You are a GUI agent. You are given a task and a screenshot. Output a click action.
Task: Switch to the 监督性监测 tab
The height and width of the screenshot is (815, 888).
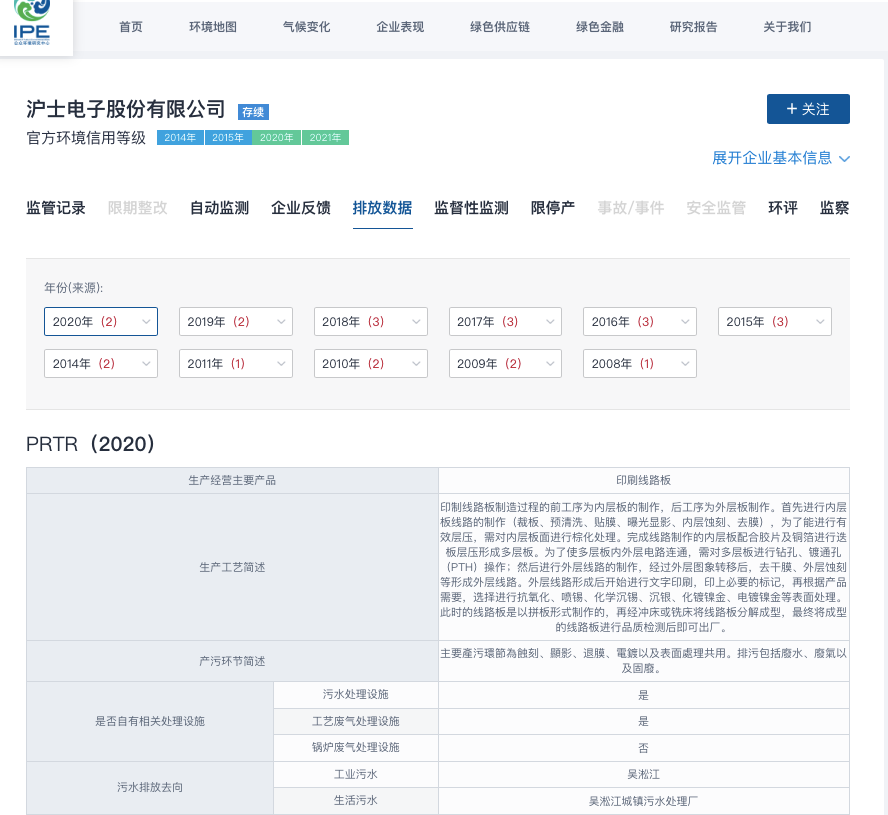[x=471, y=208]
